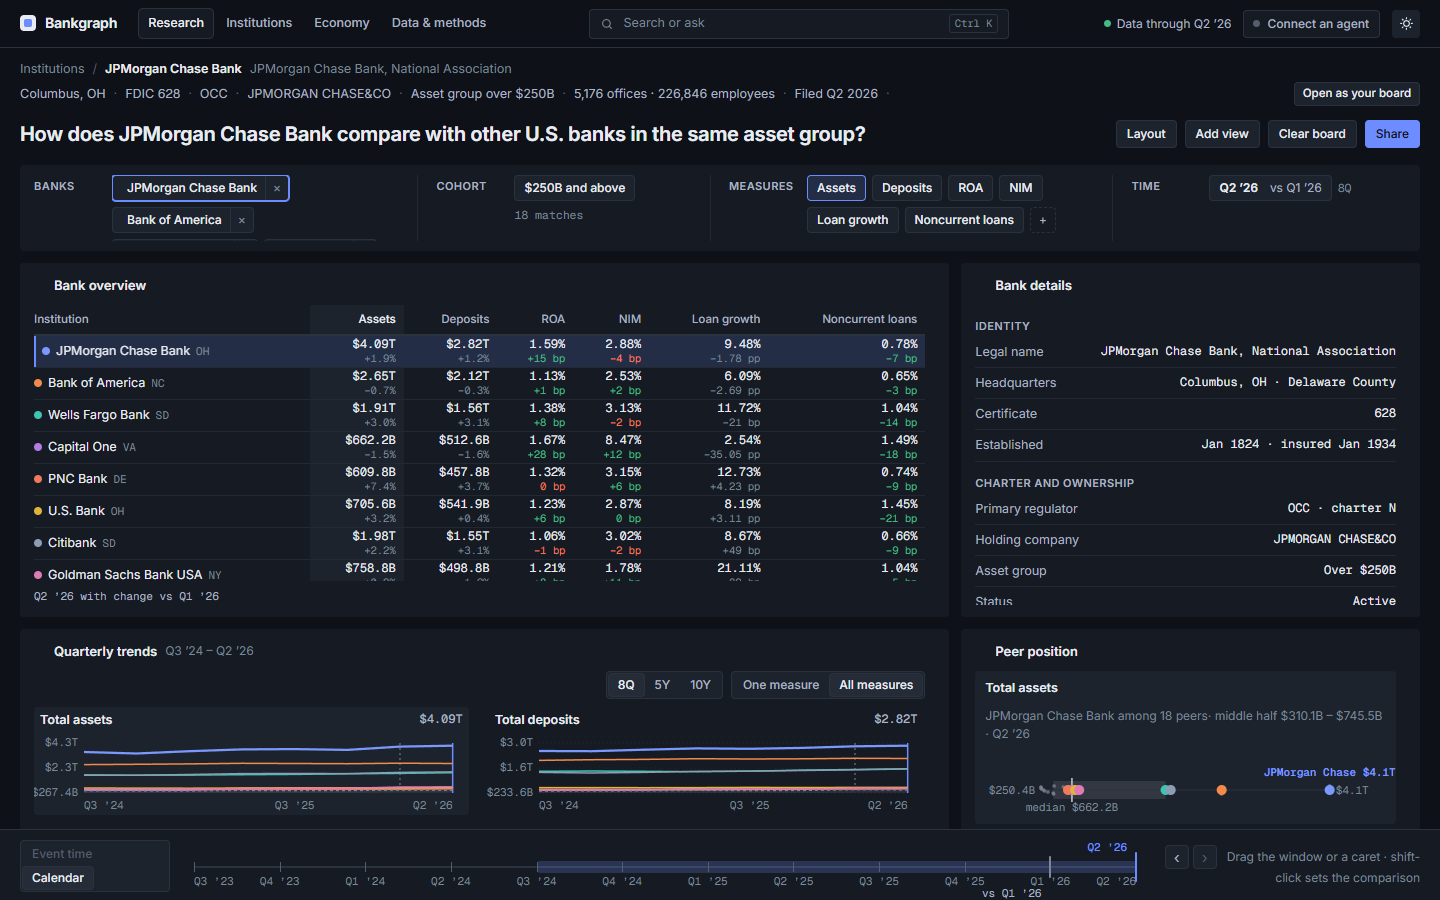Image resolution: width=1440 pixels, height=900 pixels.
Task: Click the Q2 '26 caret on the timeline
Action: pyautogui.click(x=1135, y=866)
